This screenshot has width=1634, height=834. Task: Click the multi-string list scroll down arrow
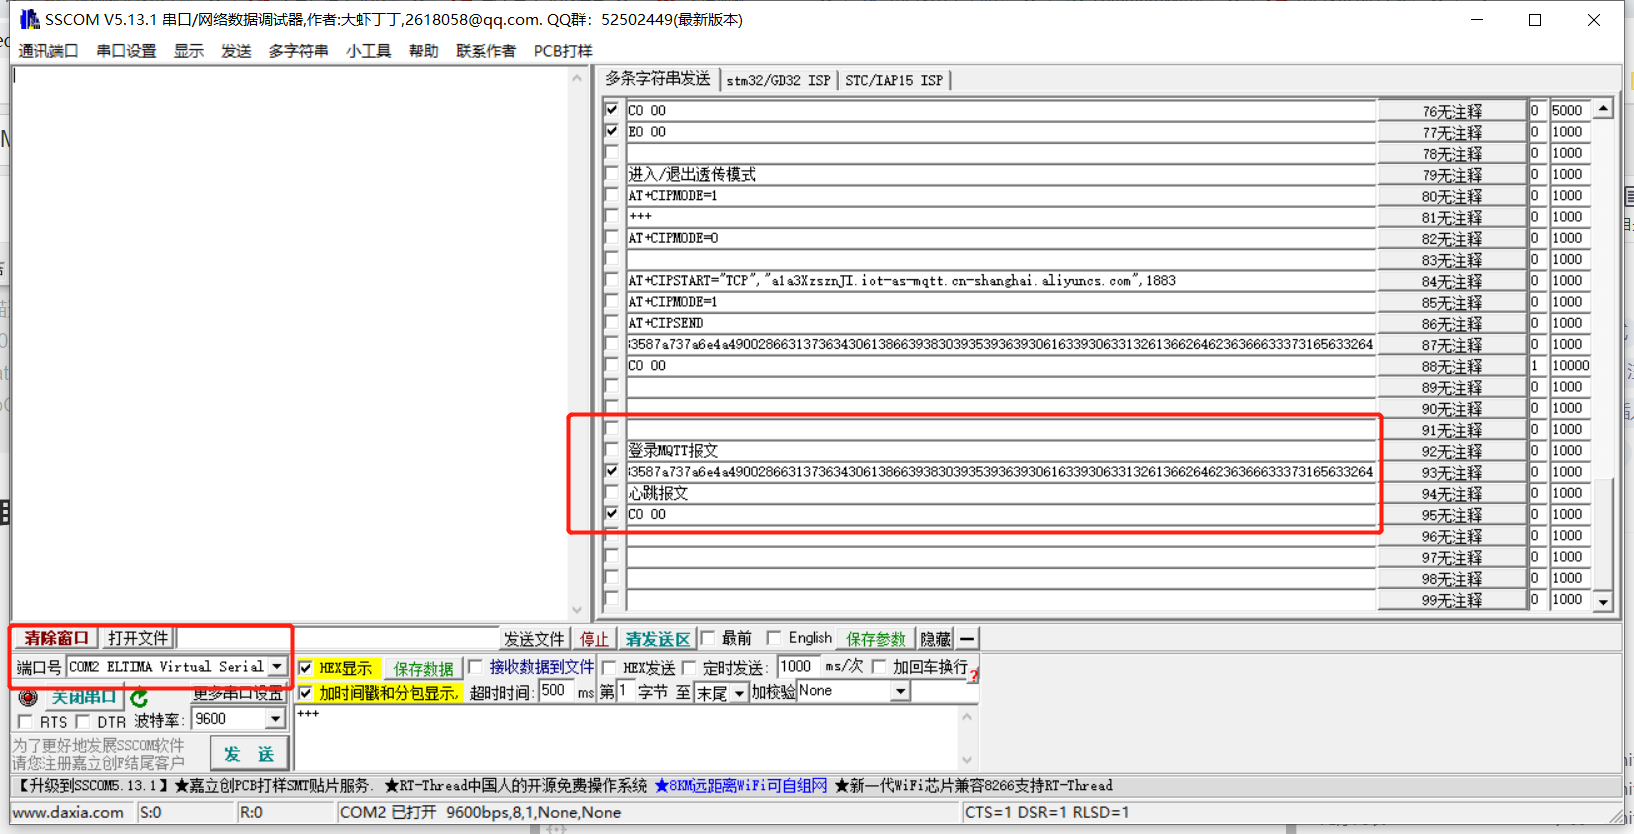[1603, 601]
